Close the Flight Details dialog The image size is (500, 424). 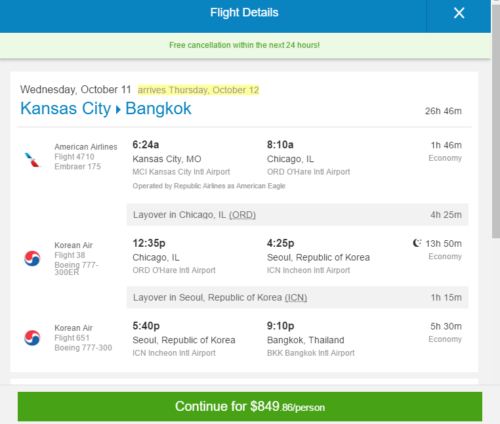click(x=459, y=13)
